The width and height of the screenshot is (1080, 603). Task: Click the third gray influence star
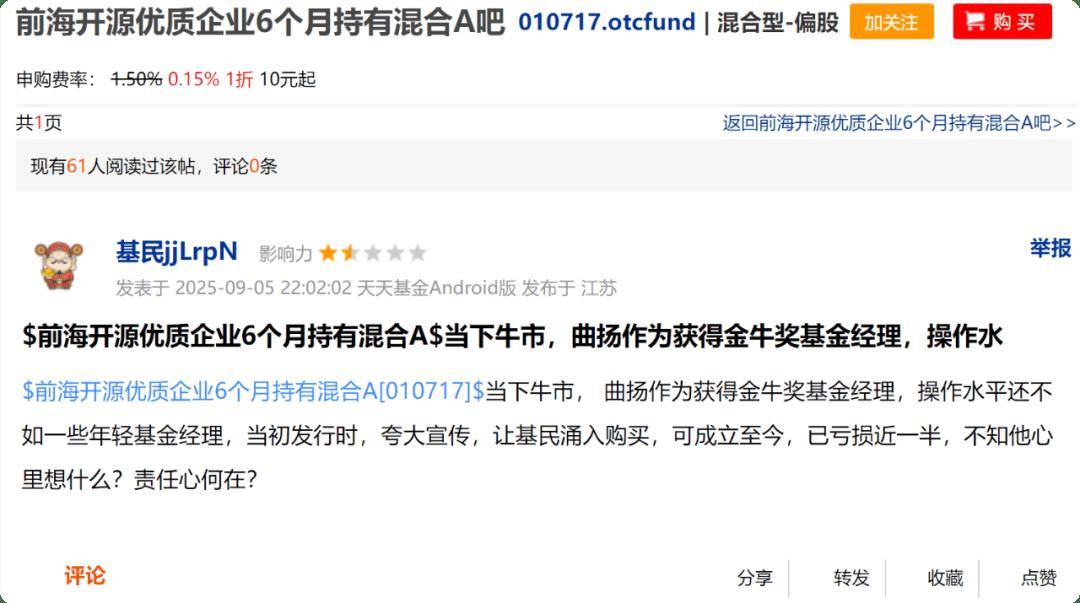point(373,254)
